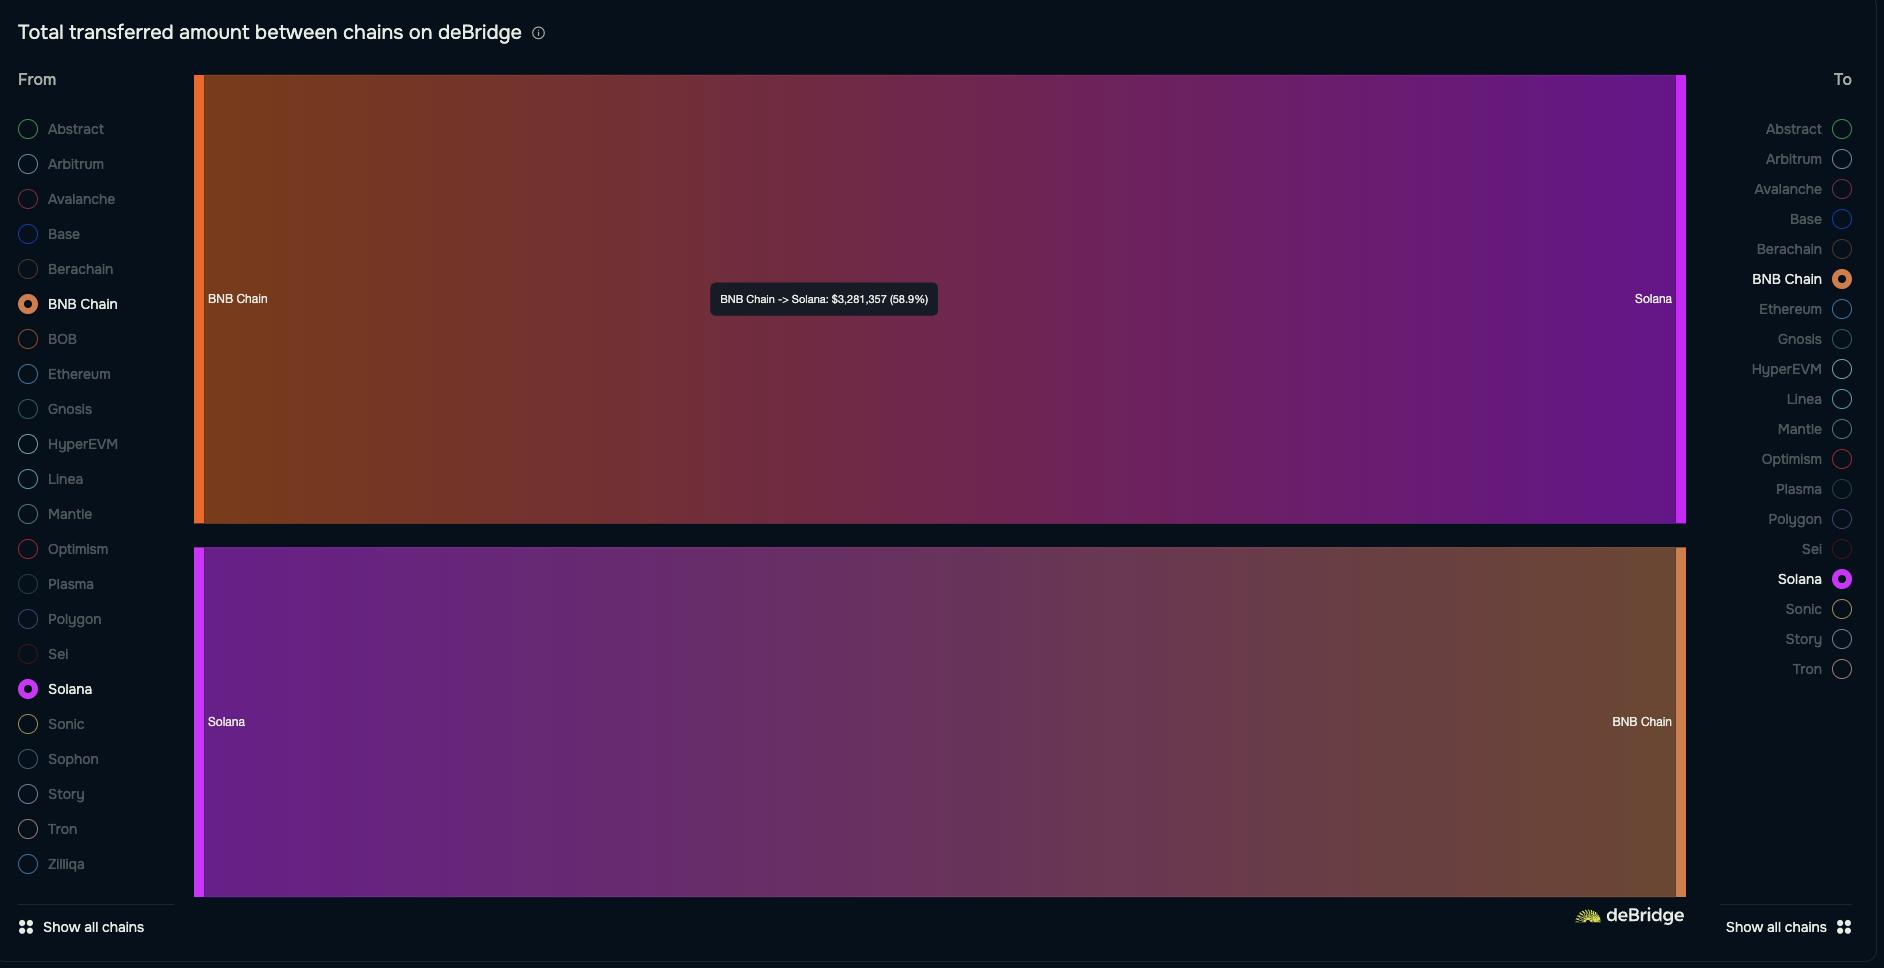Deselect BNB Chain in the From list
The height and width of the screenshot is (968, 1884).
pos(28,304)
